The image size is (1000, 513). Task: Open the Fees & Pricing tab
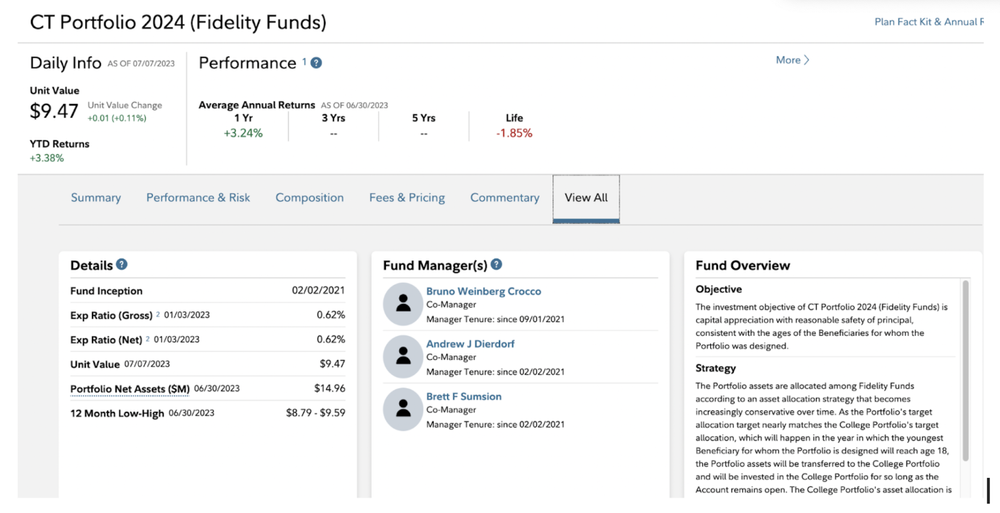[407, 198]
